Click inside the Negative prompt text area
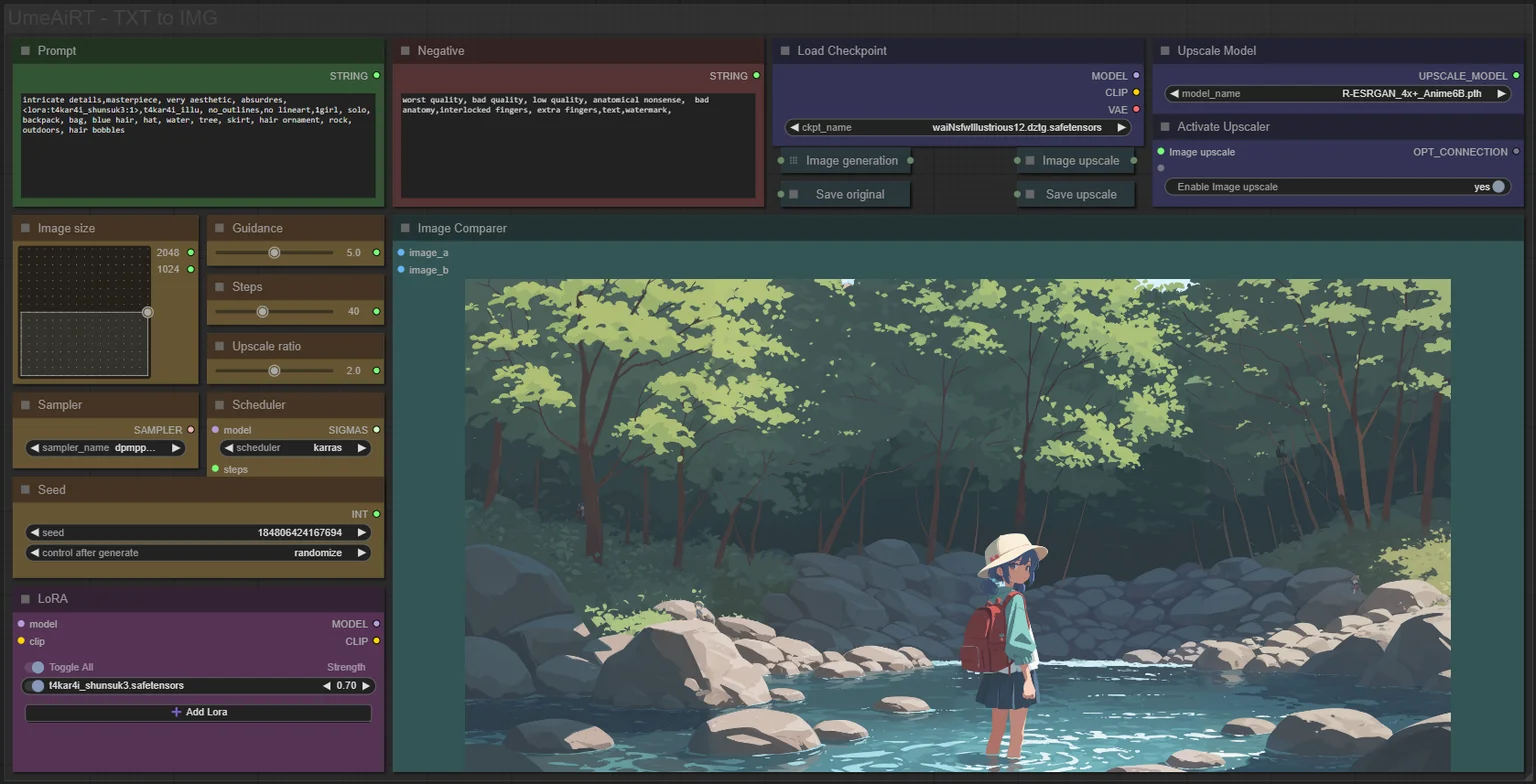The width and height of the screenshot is (1536, 784). click(x=578, y=146)
